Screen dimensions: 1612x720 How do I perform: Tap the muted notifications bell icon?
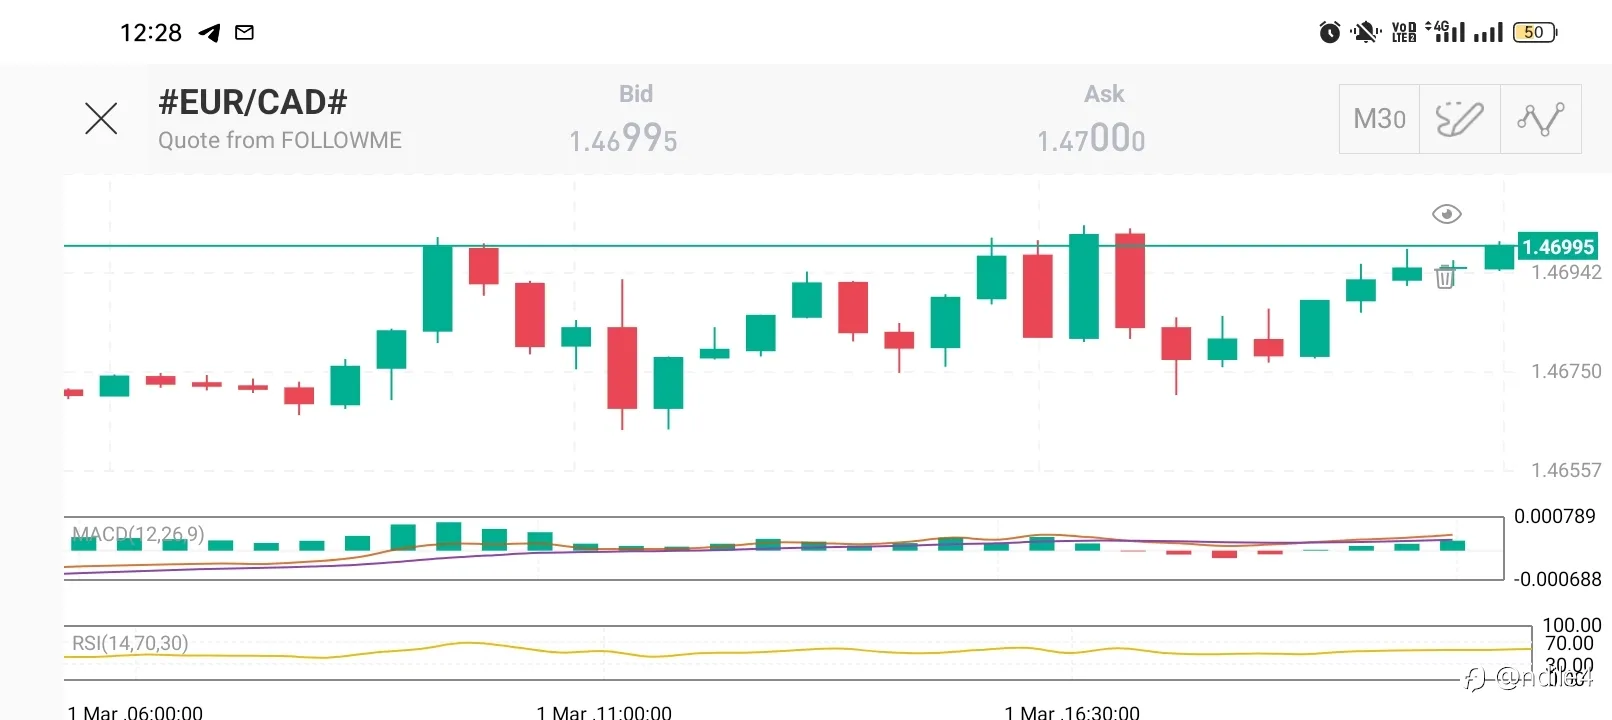[x=1365, y=33]
